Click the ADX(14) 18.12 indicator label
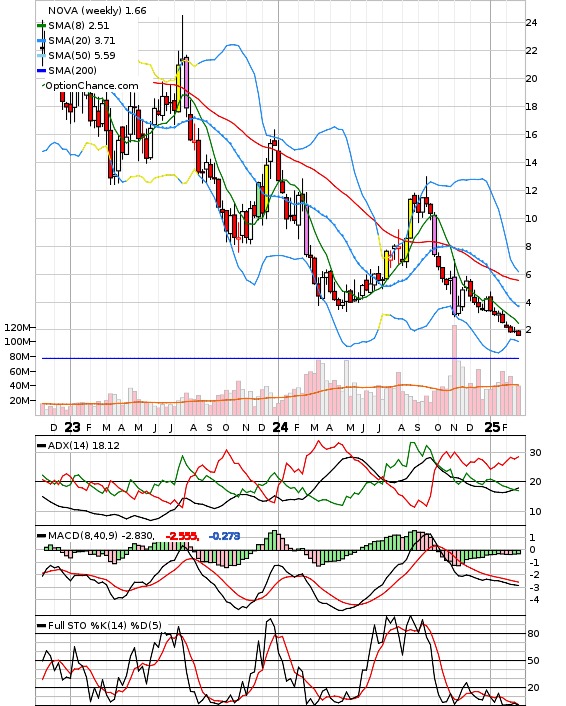The image size is (566, 706). (84, 445)
